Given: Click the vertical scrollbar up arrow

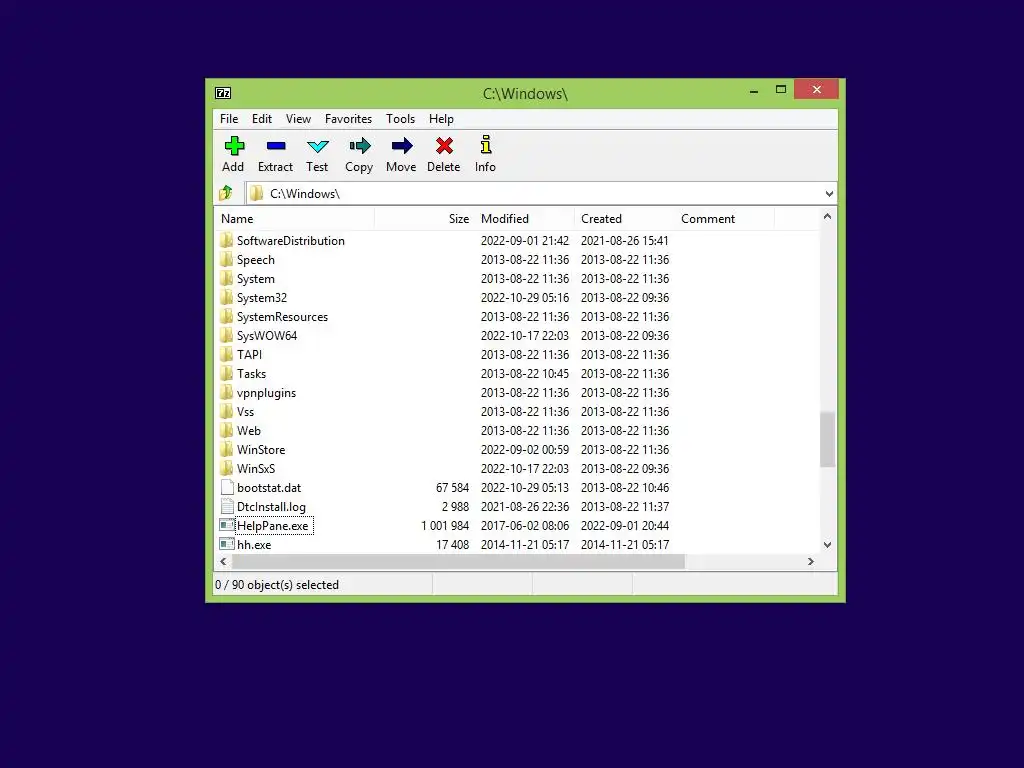Looking at the screenshot, I should click(x=827, y=216).
